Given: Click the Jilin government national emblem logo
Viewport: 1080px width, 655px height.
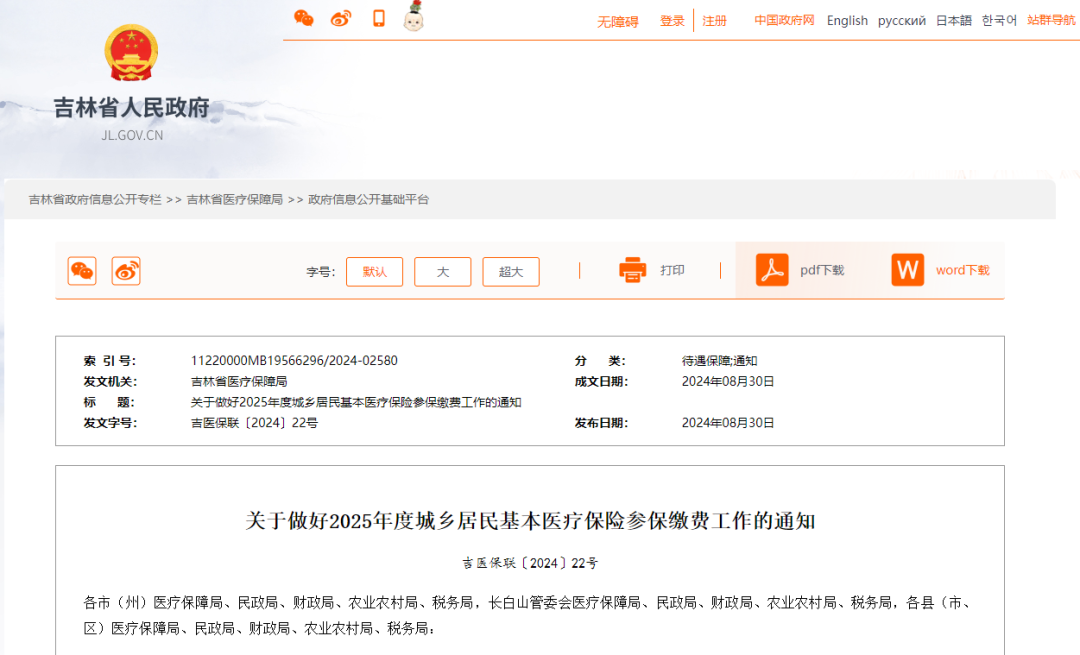Looking at the screenshot, I should point(131,54).
